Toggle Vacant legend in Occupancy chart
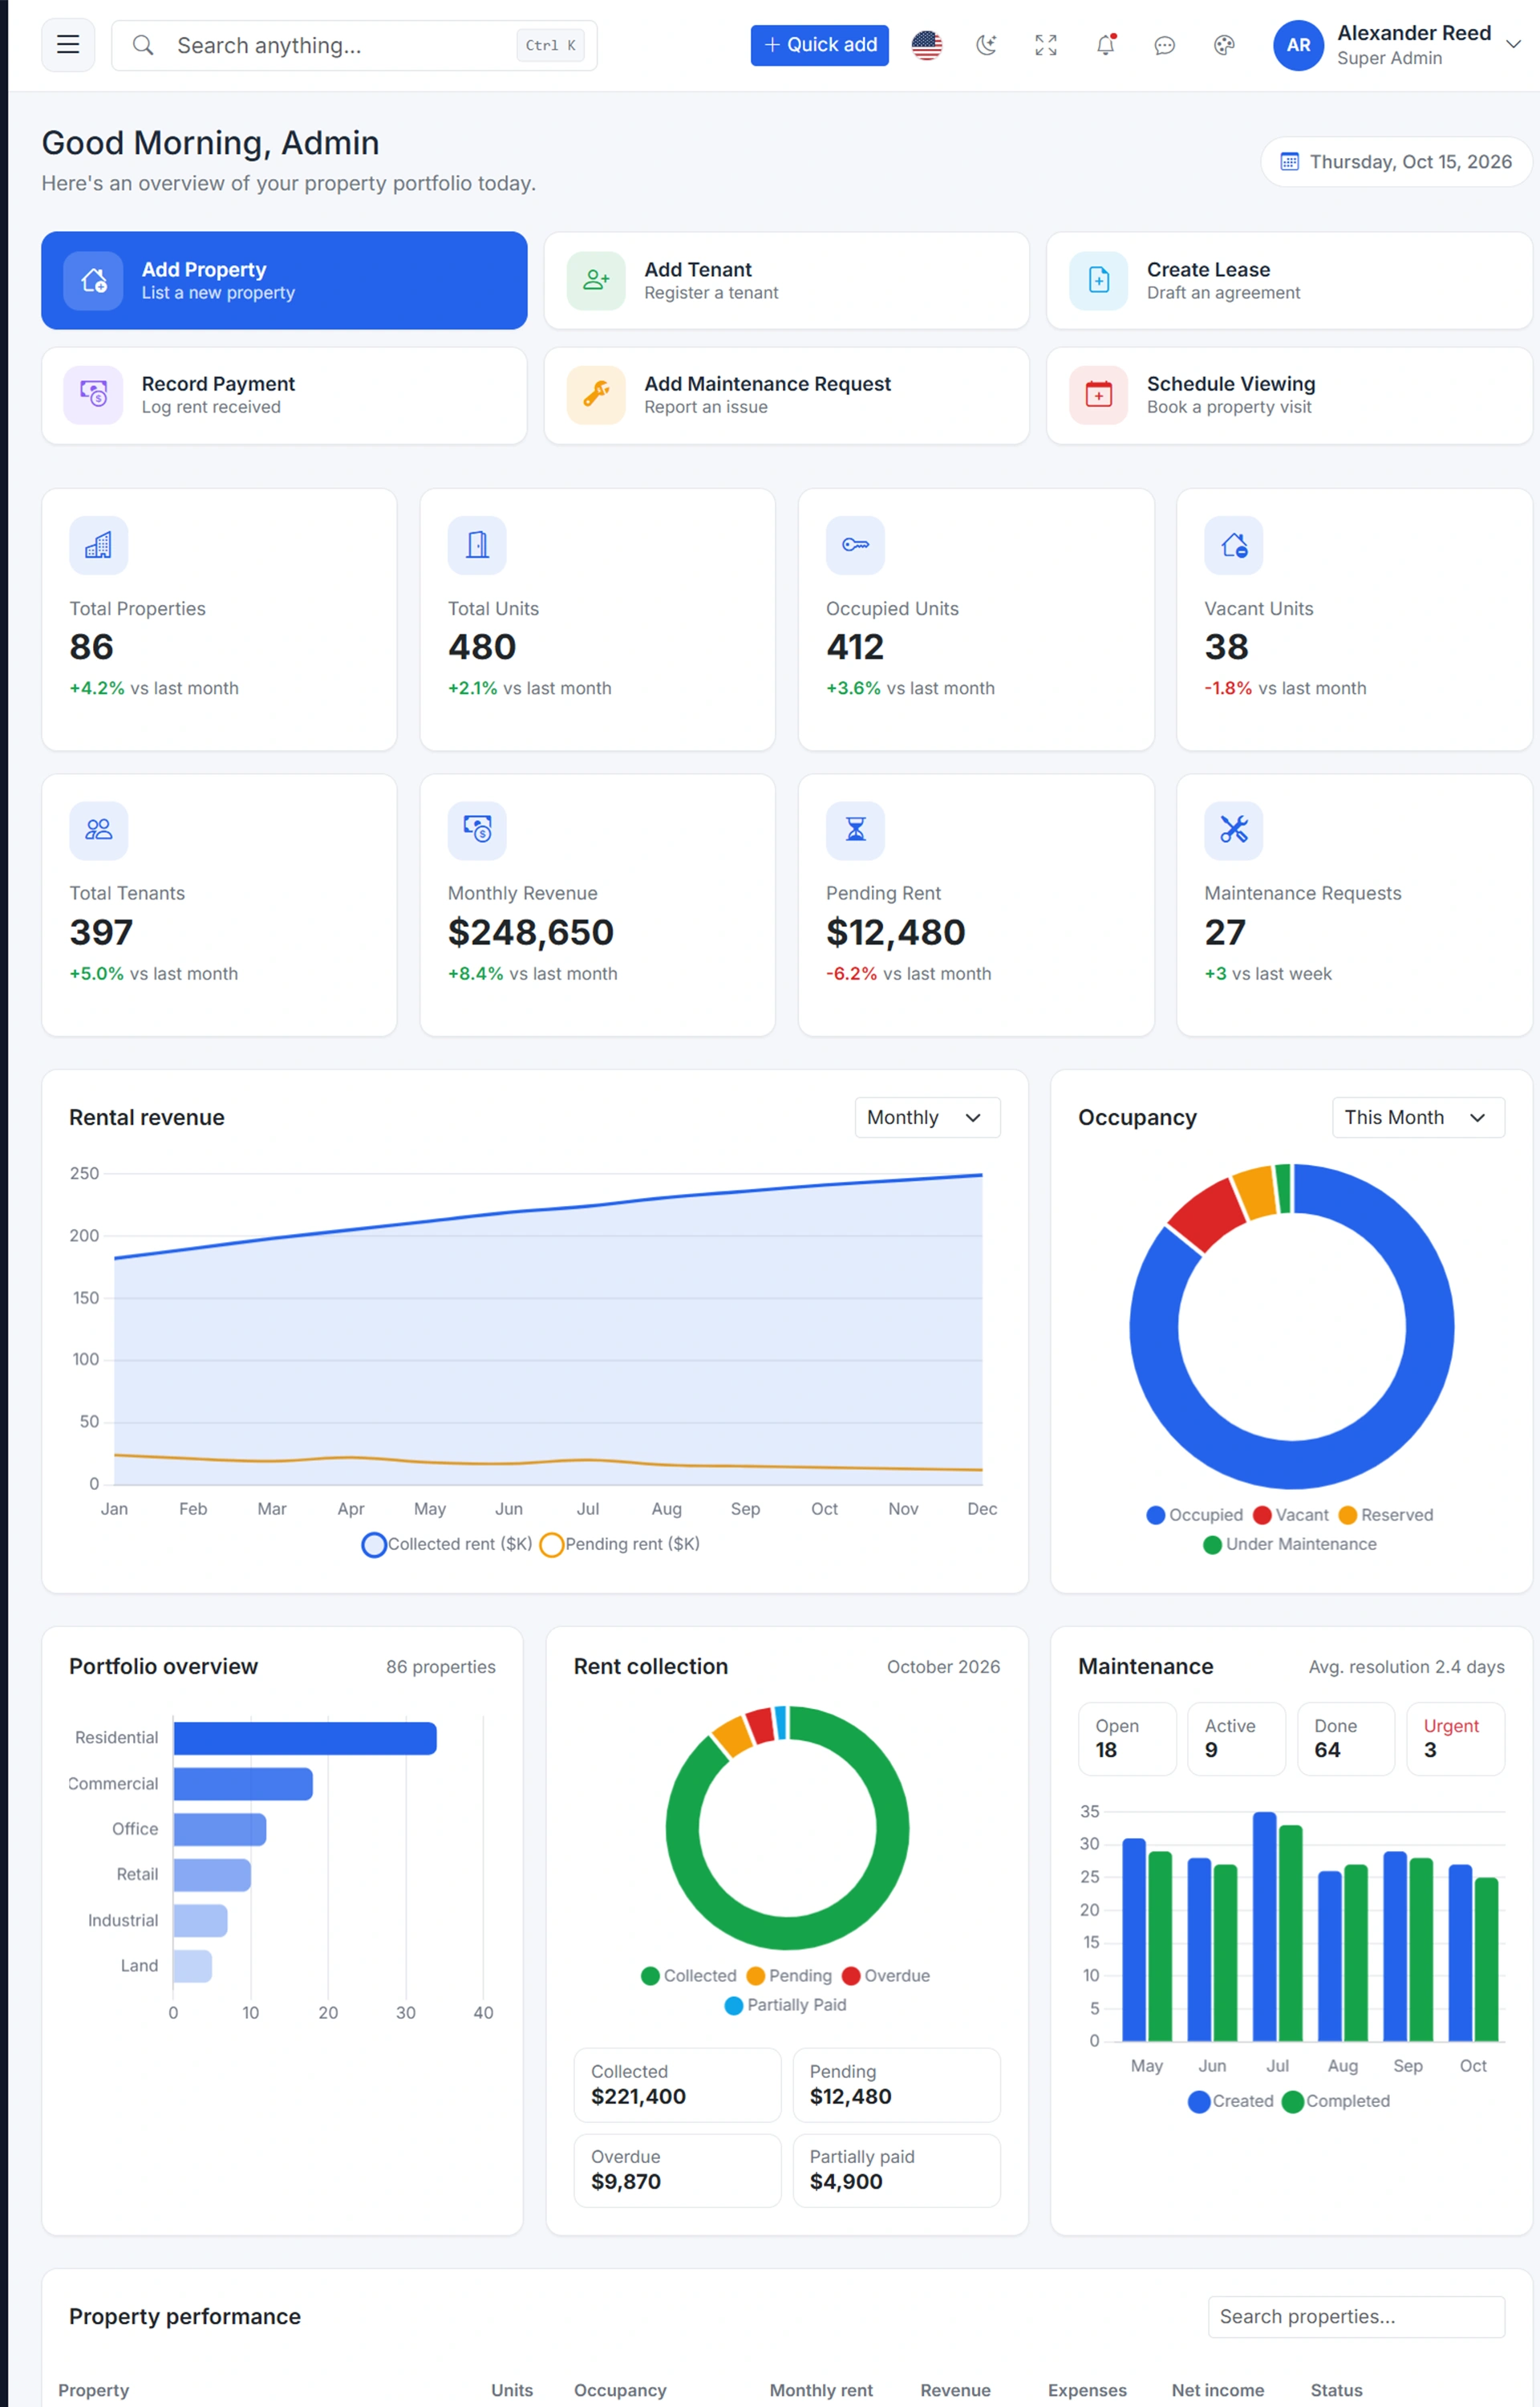This screenshot has height=2407, width=1540. point(1290,1515)
